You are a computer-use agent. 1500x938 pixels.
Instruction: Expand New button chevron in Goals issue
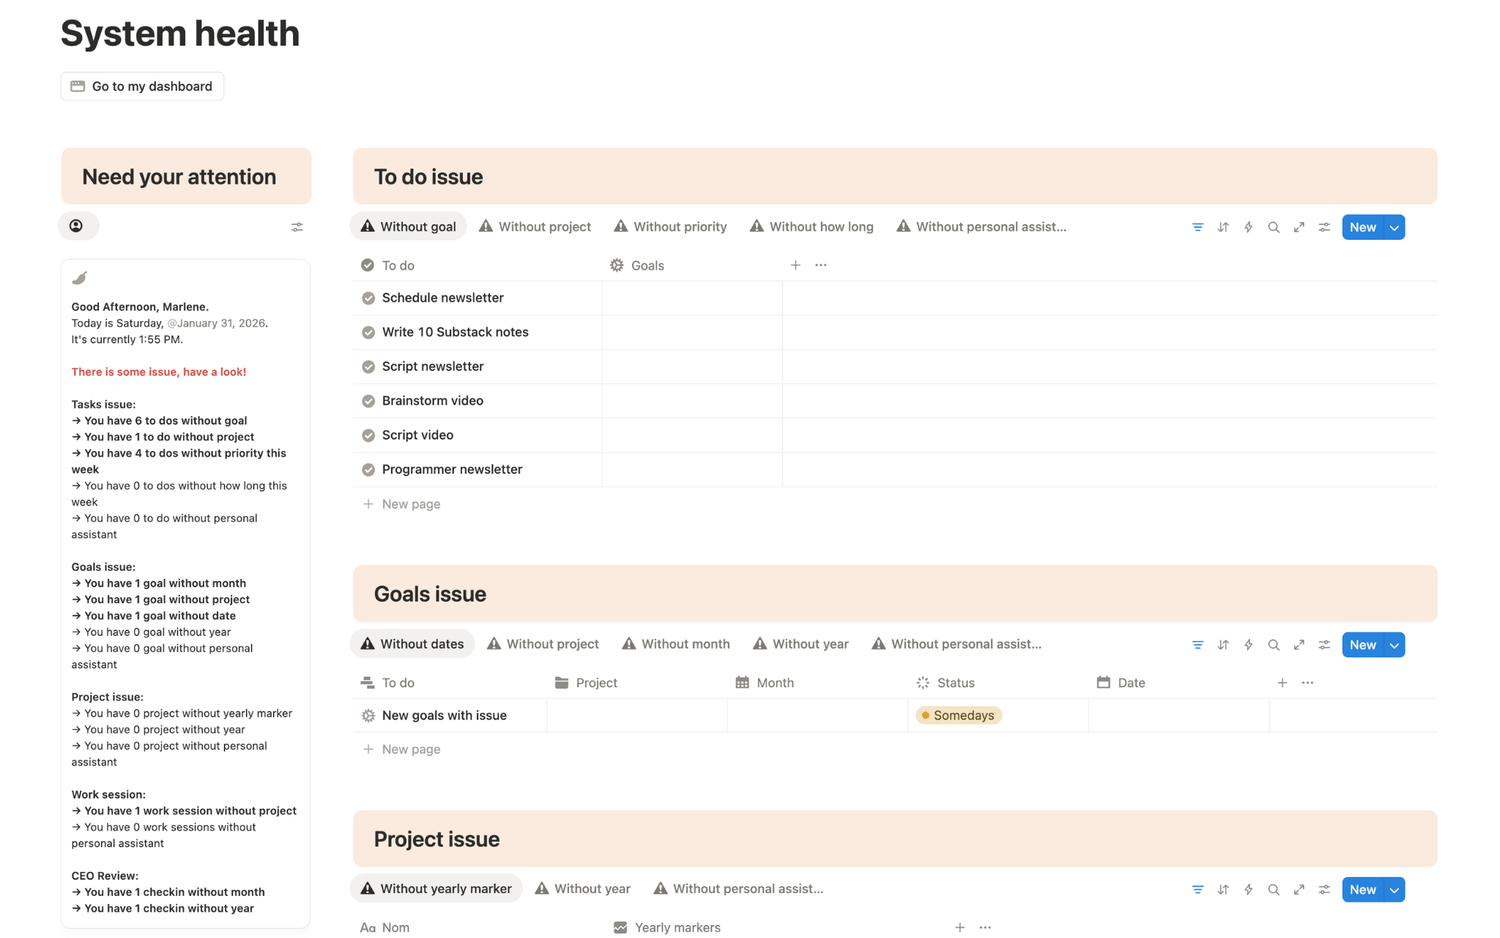point(1394,645)
